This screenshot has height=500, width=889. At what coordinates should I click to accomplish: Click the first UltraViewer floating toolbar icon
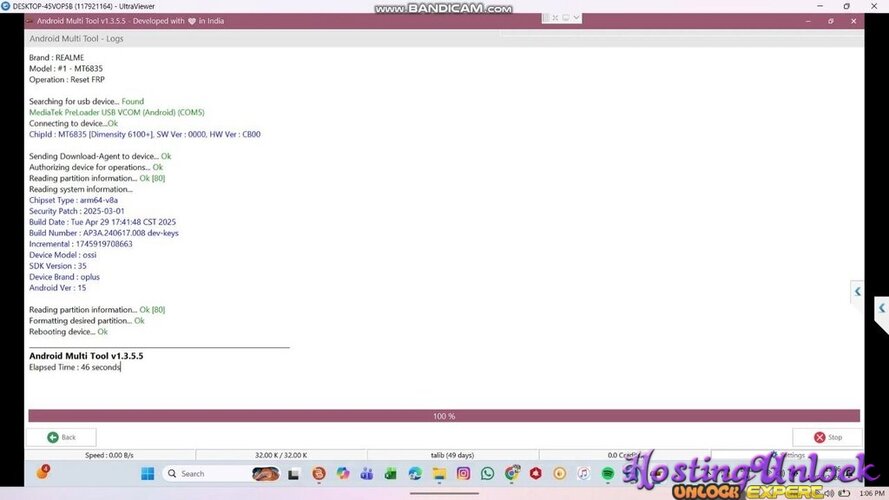tap(546, 18)
